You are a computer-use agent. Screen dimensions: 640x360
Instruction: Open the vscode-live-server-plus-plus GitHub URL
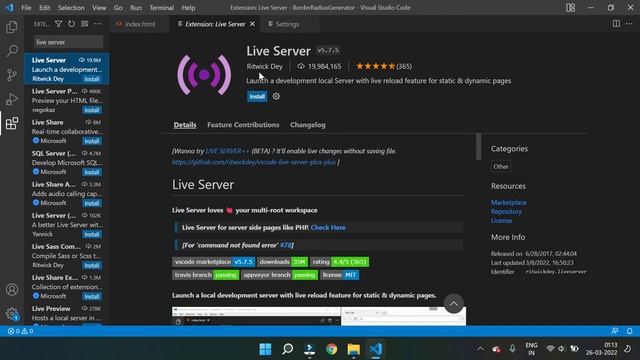tap(254, 162)
